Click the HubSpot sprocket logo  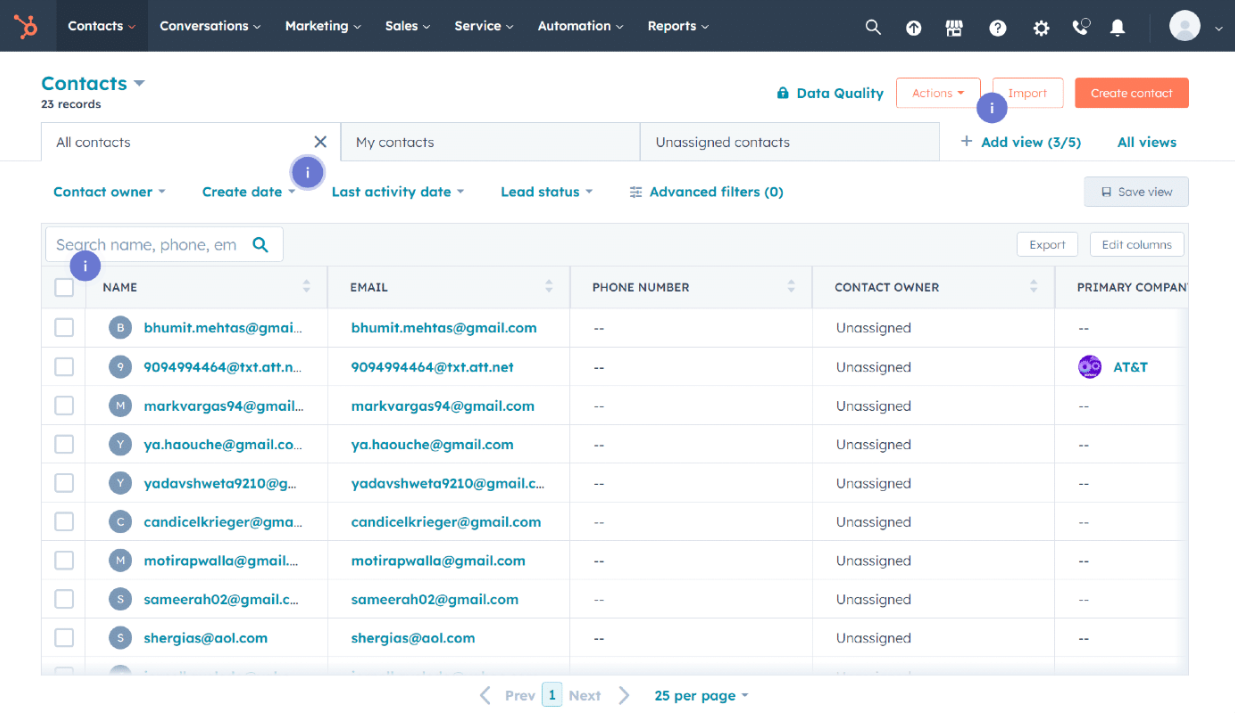(x=26, y=26)
